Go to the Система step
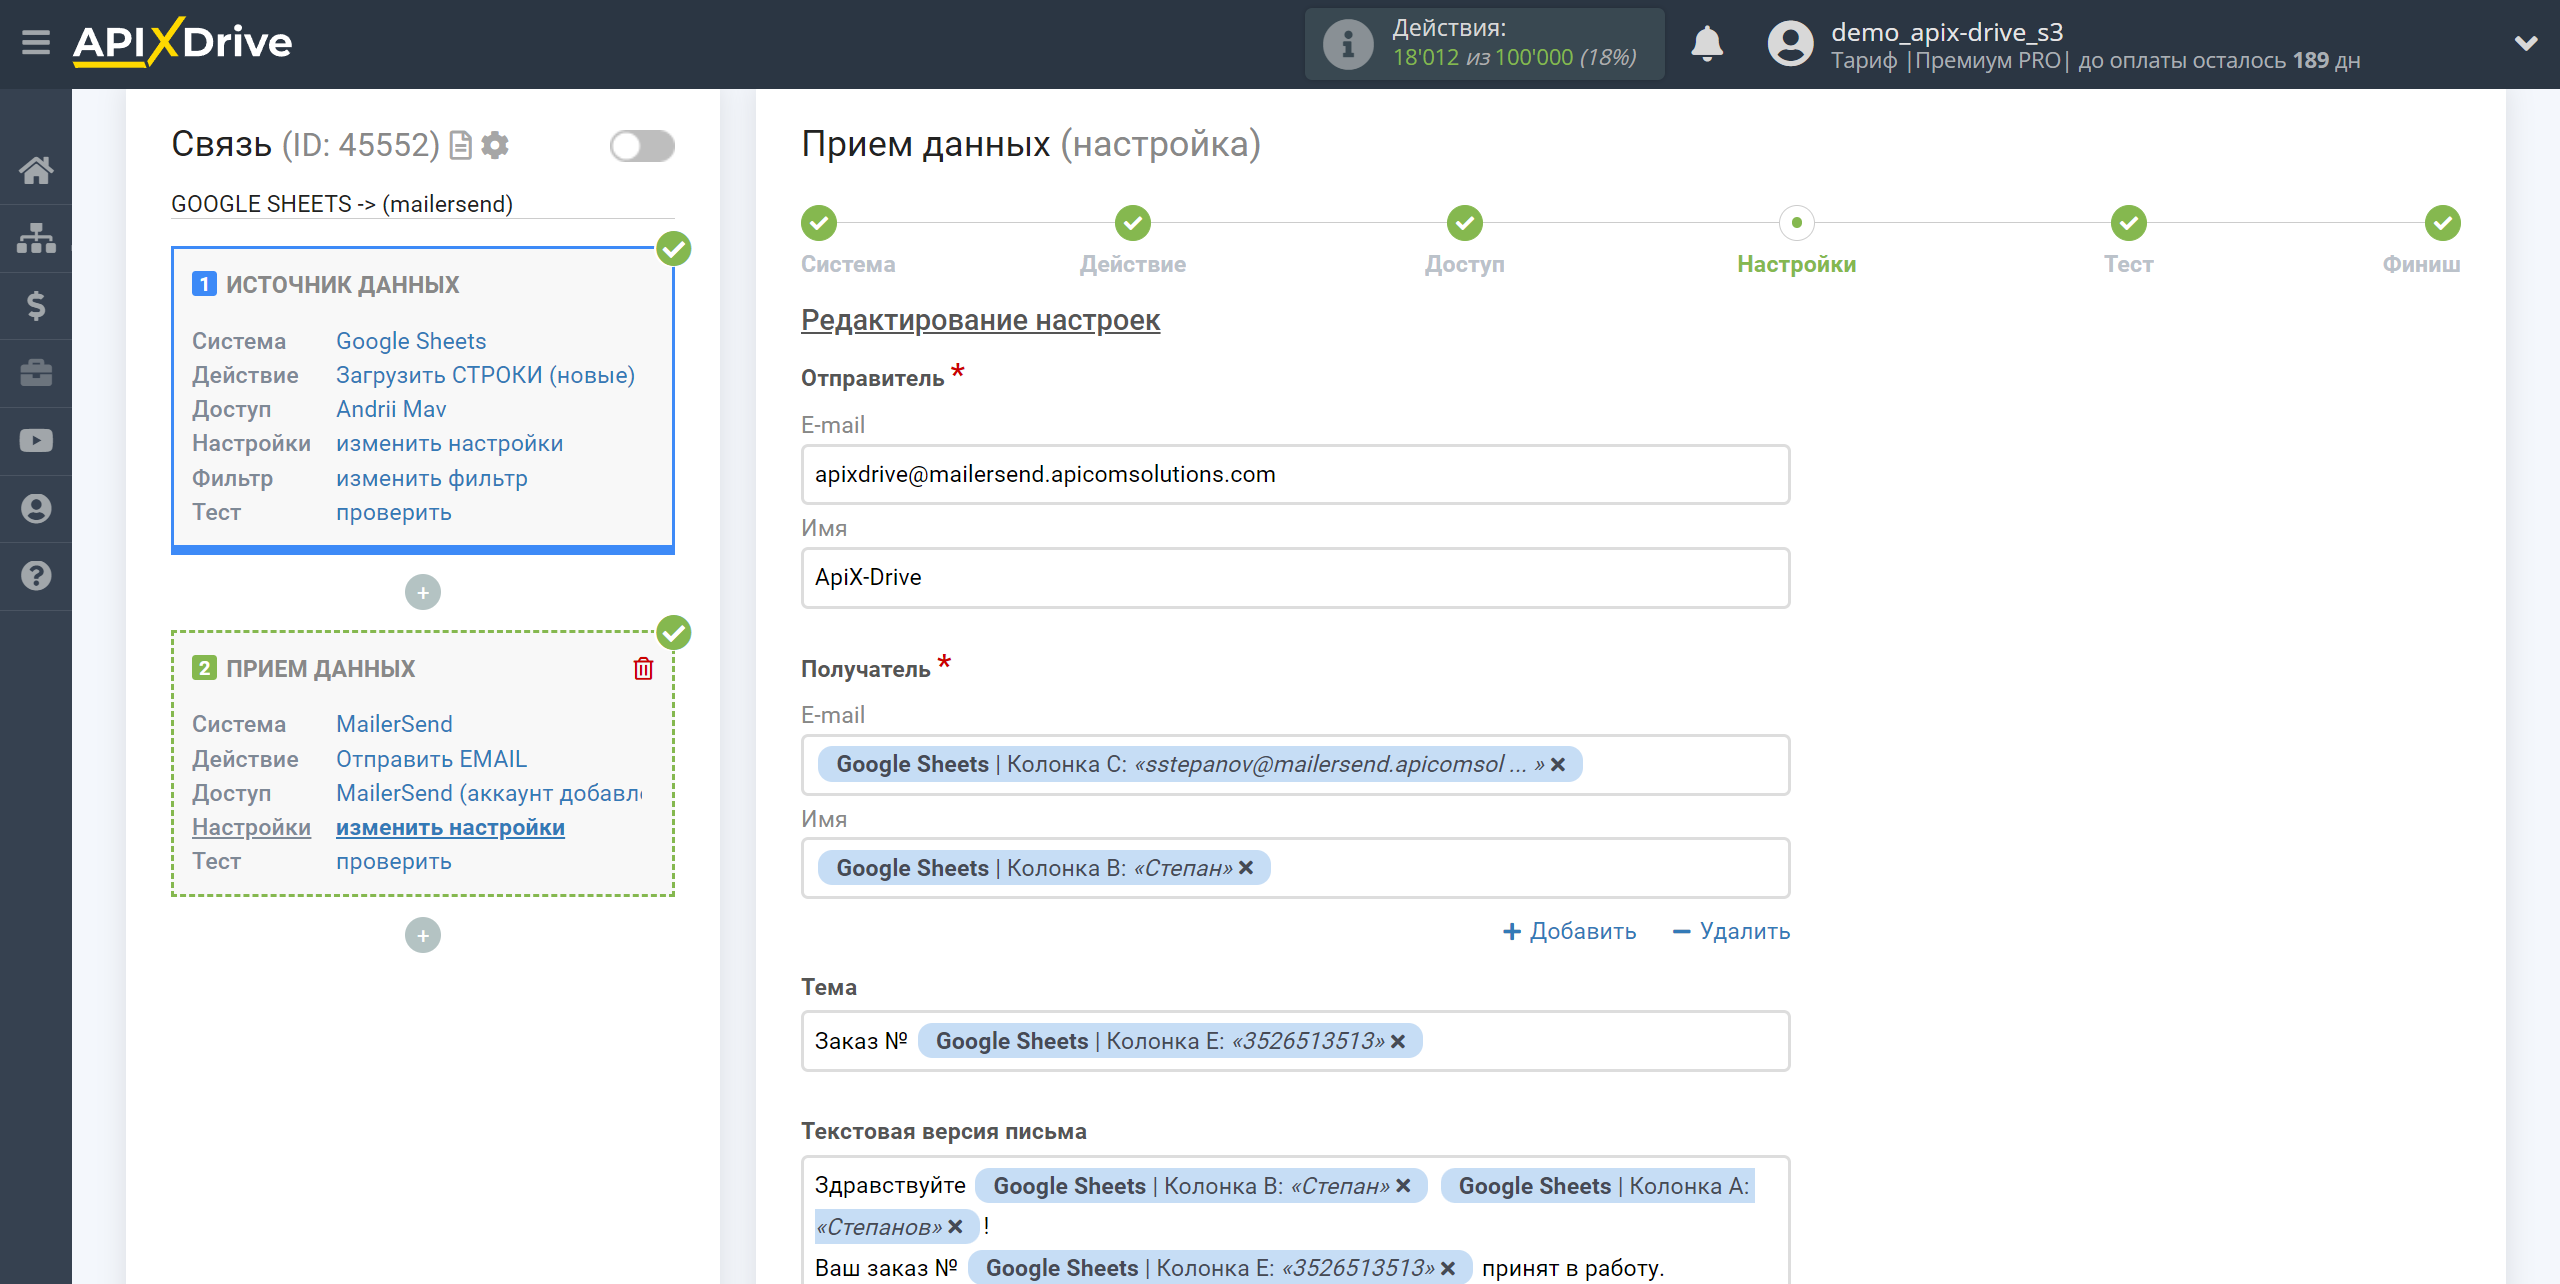This screenshot has height=1284, width=2560. coord(819,223)
